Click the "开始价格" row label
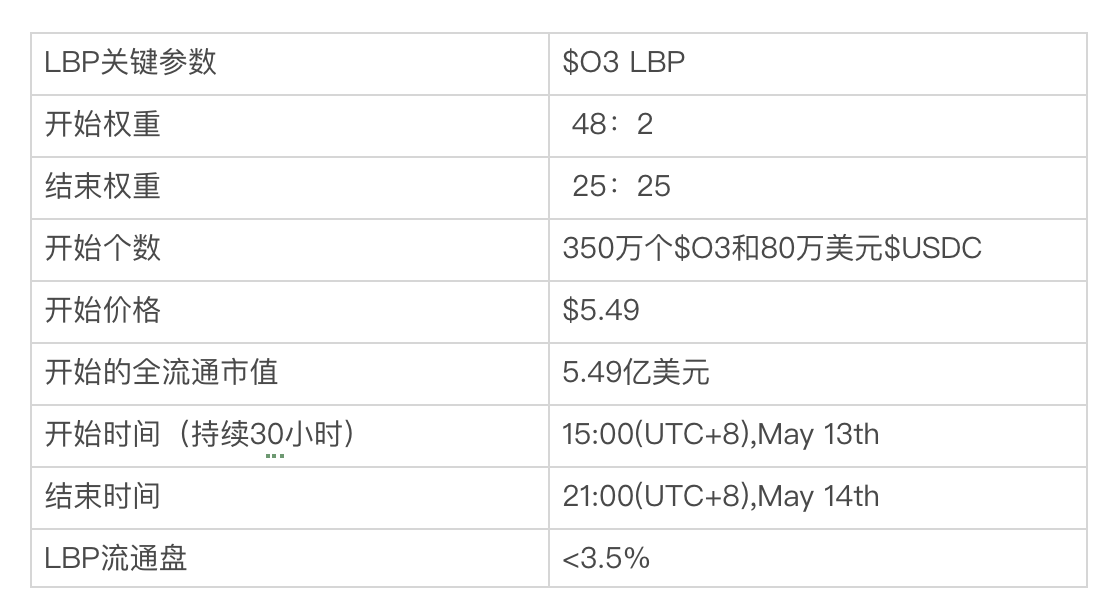 pyautogui.click(x=102, y=310)
